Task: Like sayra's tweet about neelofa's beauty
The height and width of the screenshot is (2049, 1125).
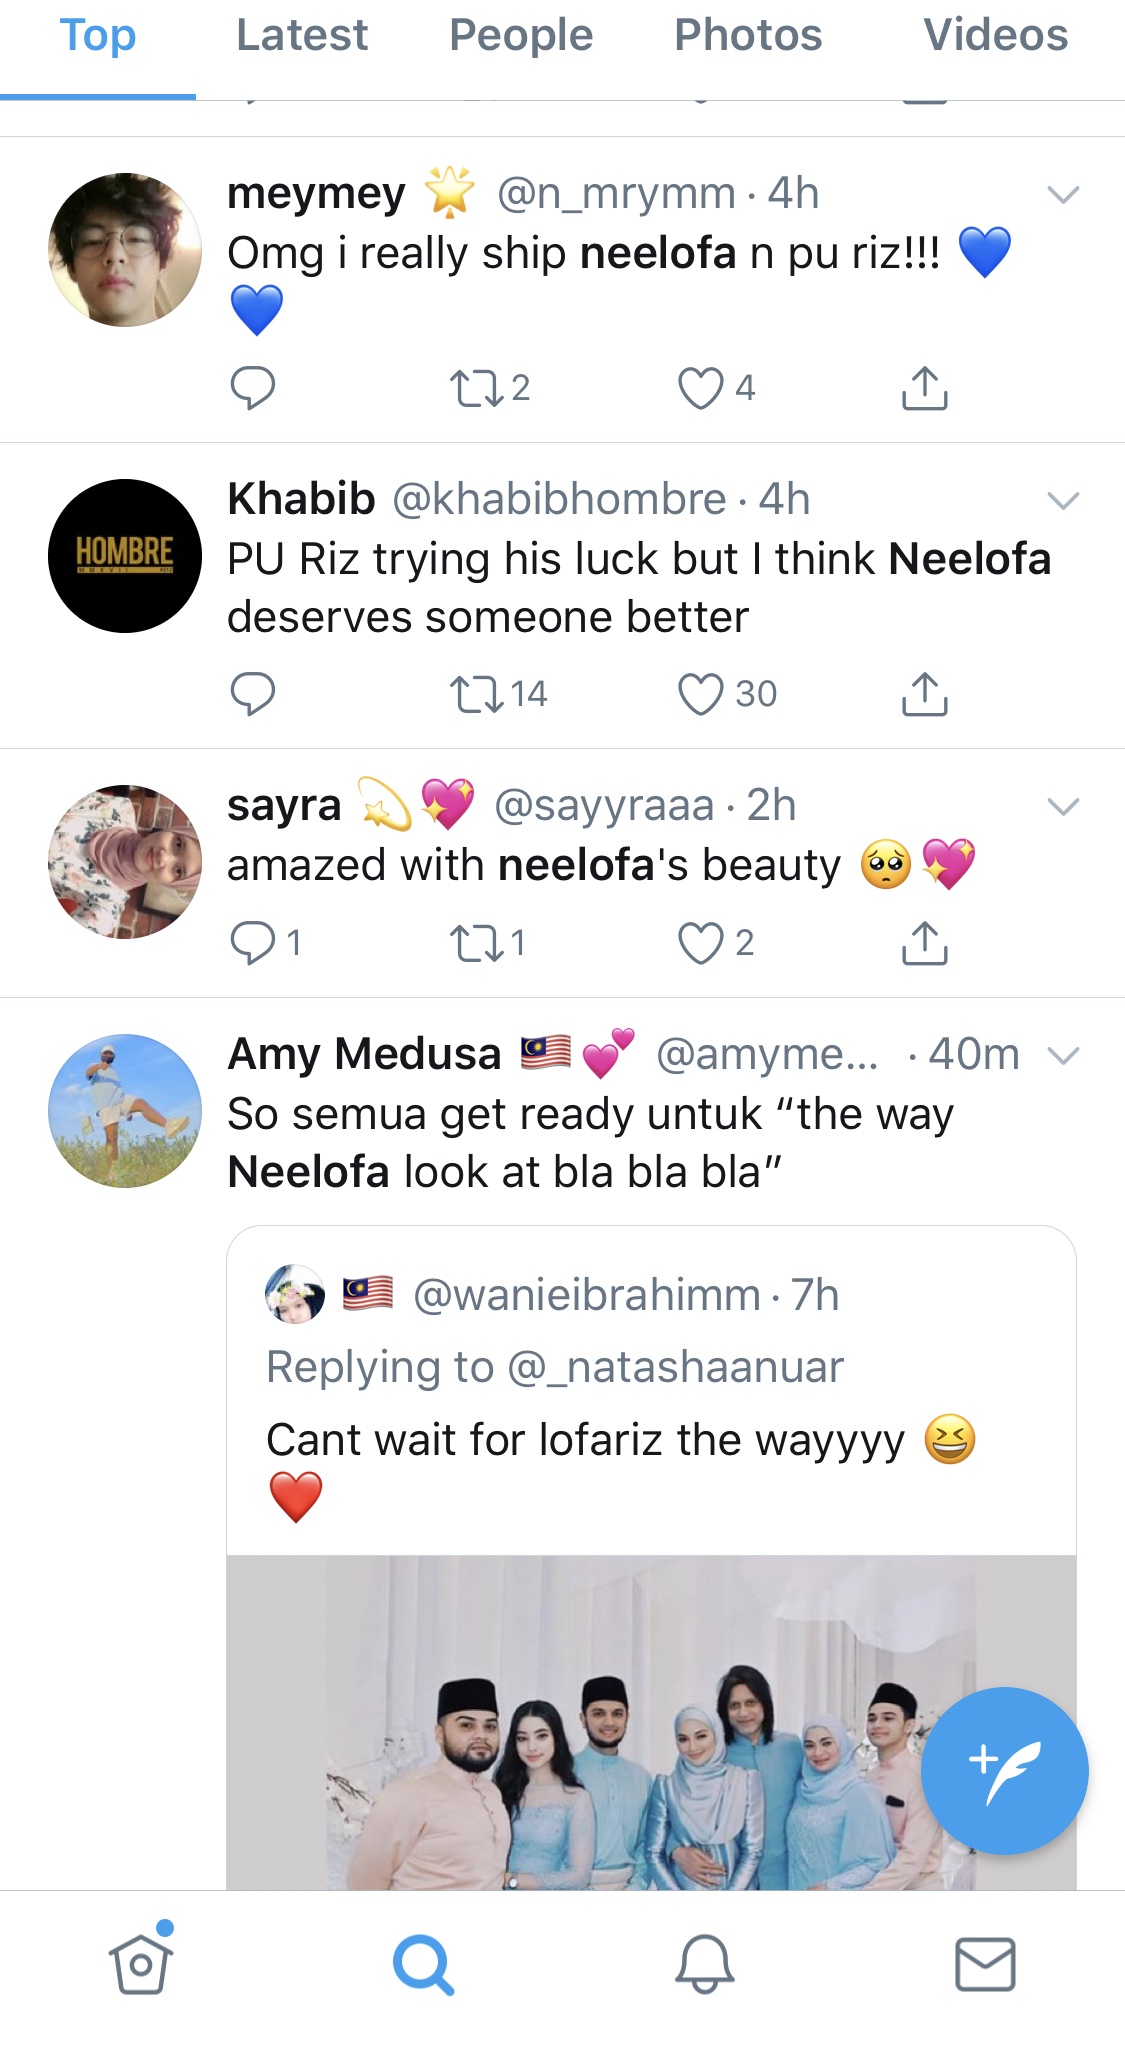Action: 700,943
